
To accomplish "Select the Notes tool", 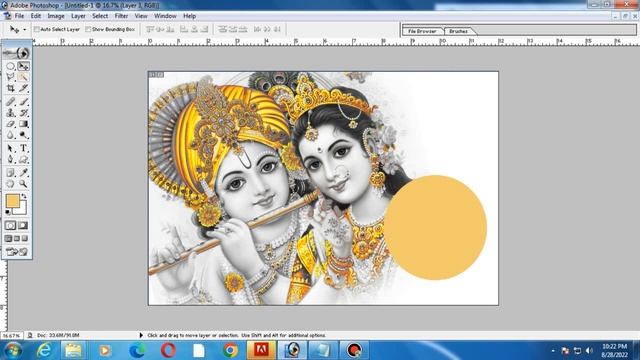I will (11, 173).
